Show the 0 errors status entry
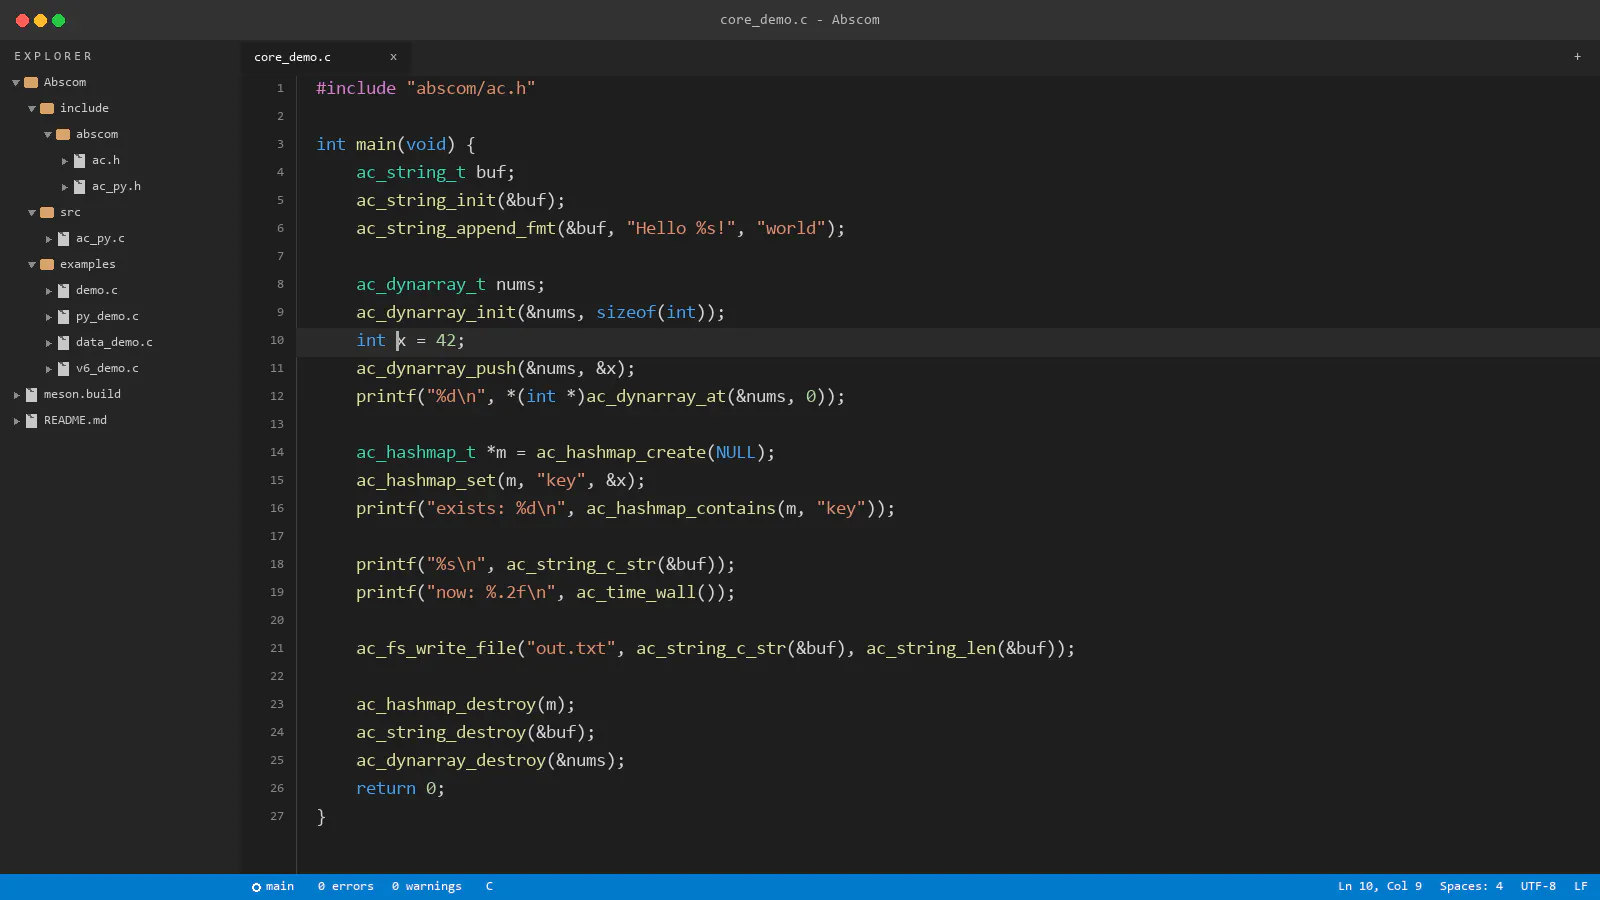The image size is (1600, 900). (346, 887)
